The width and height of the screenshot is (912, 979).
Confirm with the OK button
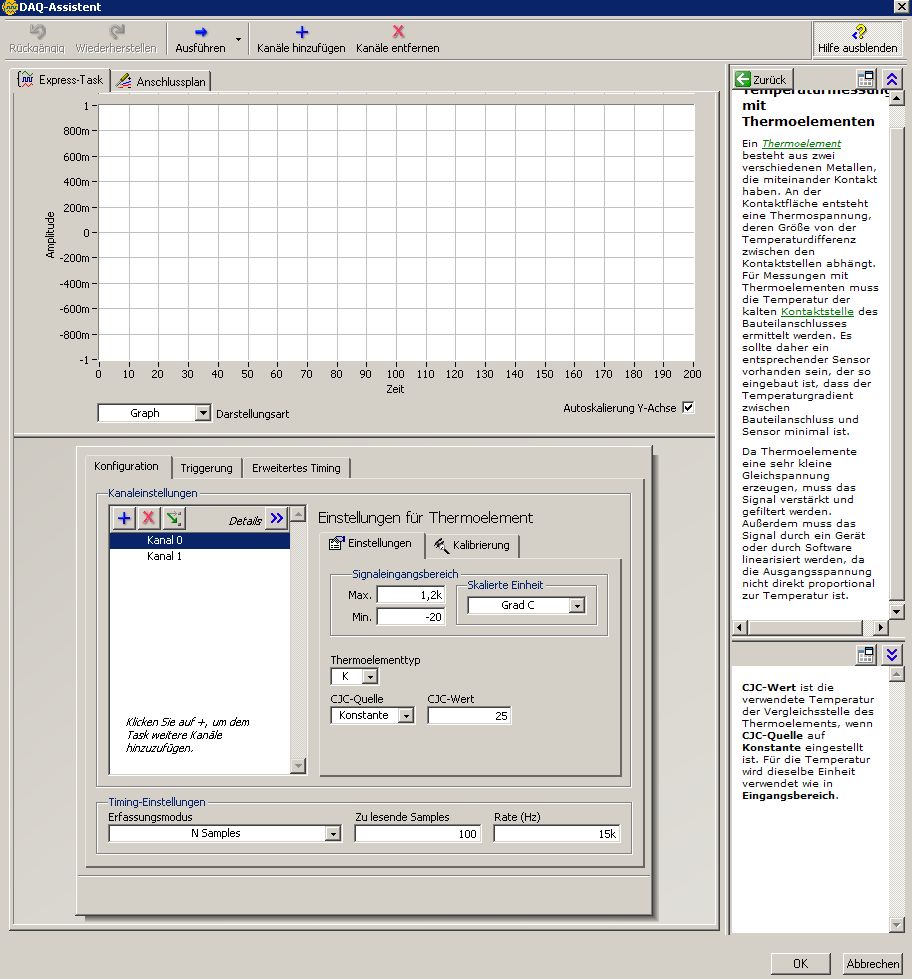coord(800,963)
